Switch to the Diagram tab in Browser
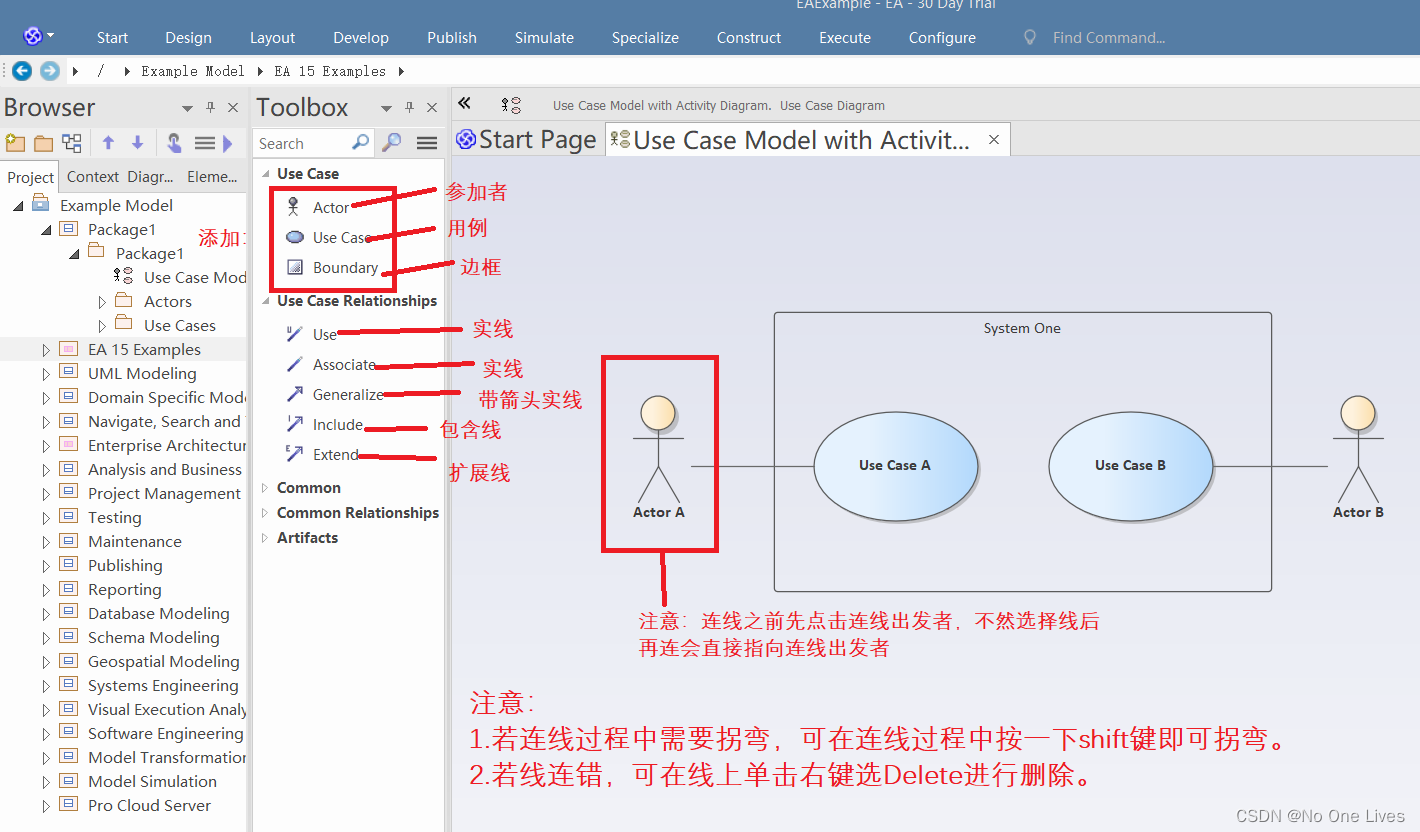Viewport: 1420px width, 832px height. click(x=151, y=176)
